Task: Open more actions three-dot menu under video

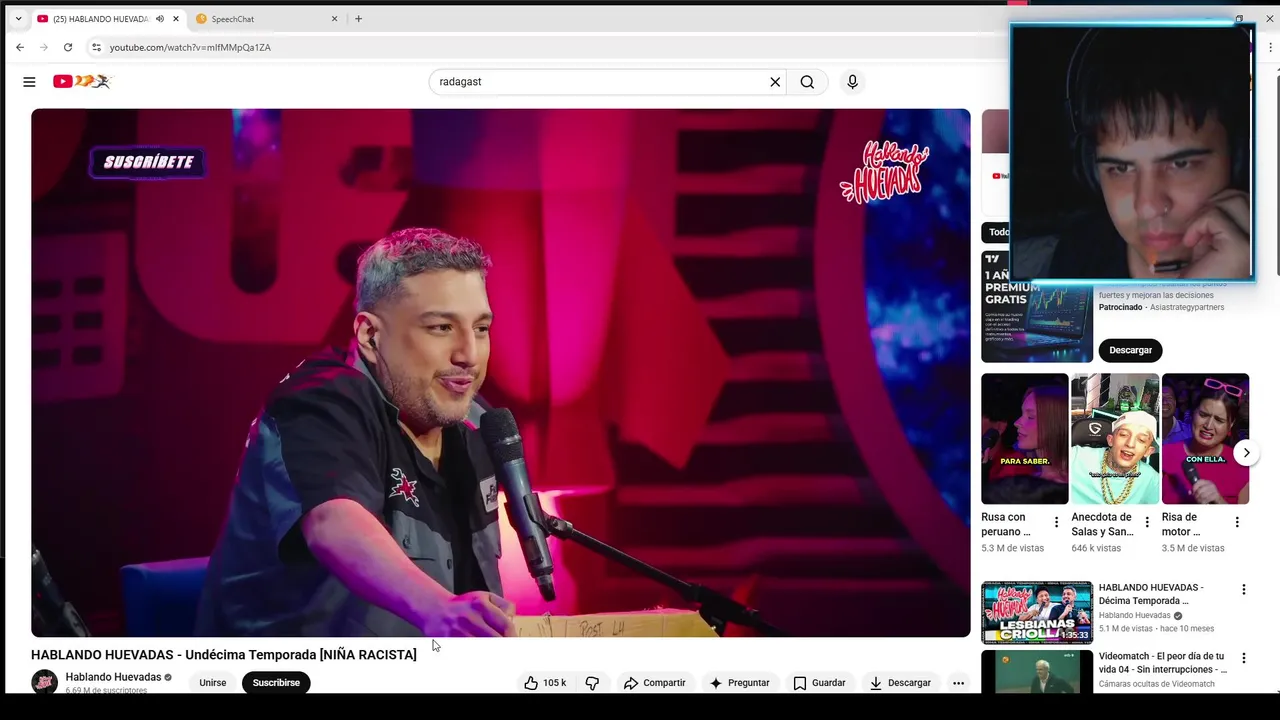Action: [958, 683]
